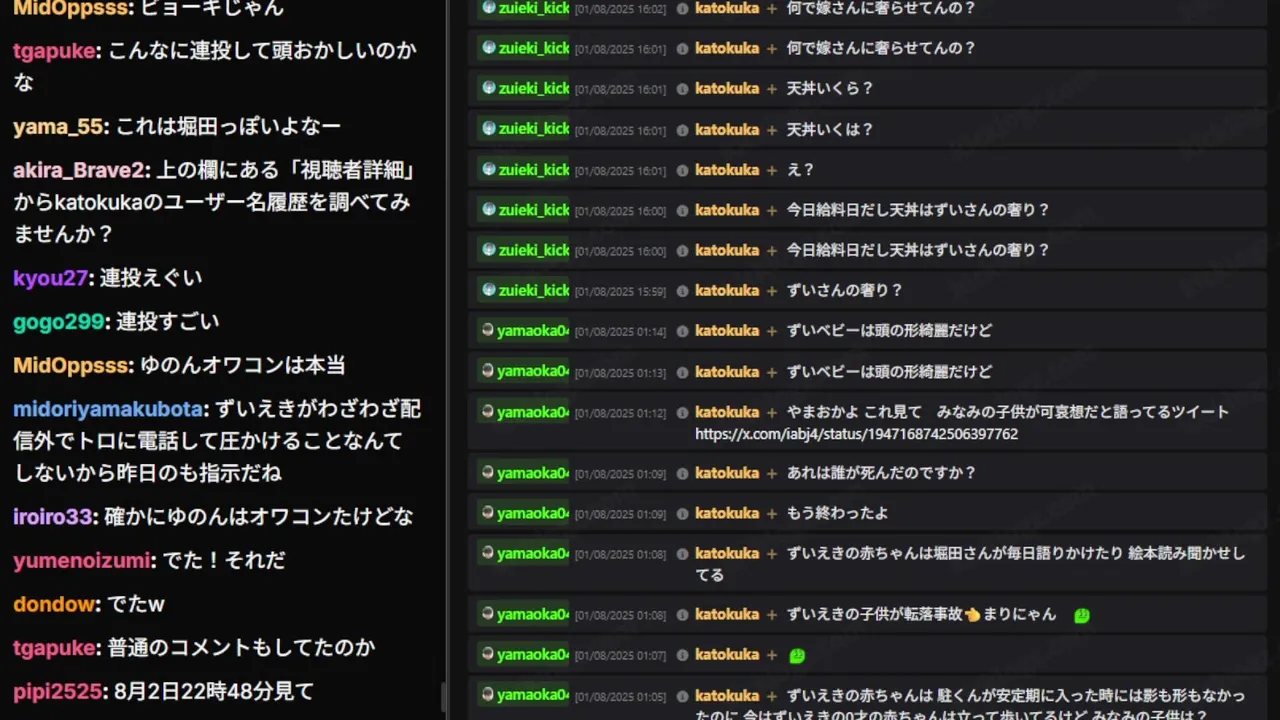This screenshot has width=1280, height=720.
Task: Click info icon on the あれは誰が死んだのですか？ row
Action: point(682,473)
